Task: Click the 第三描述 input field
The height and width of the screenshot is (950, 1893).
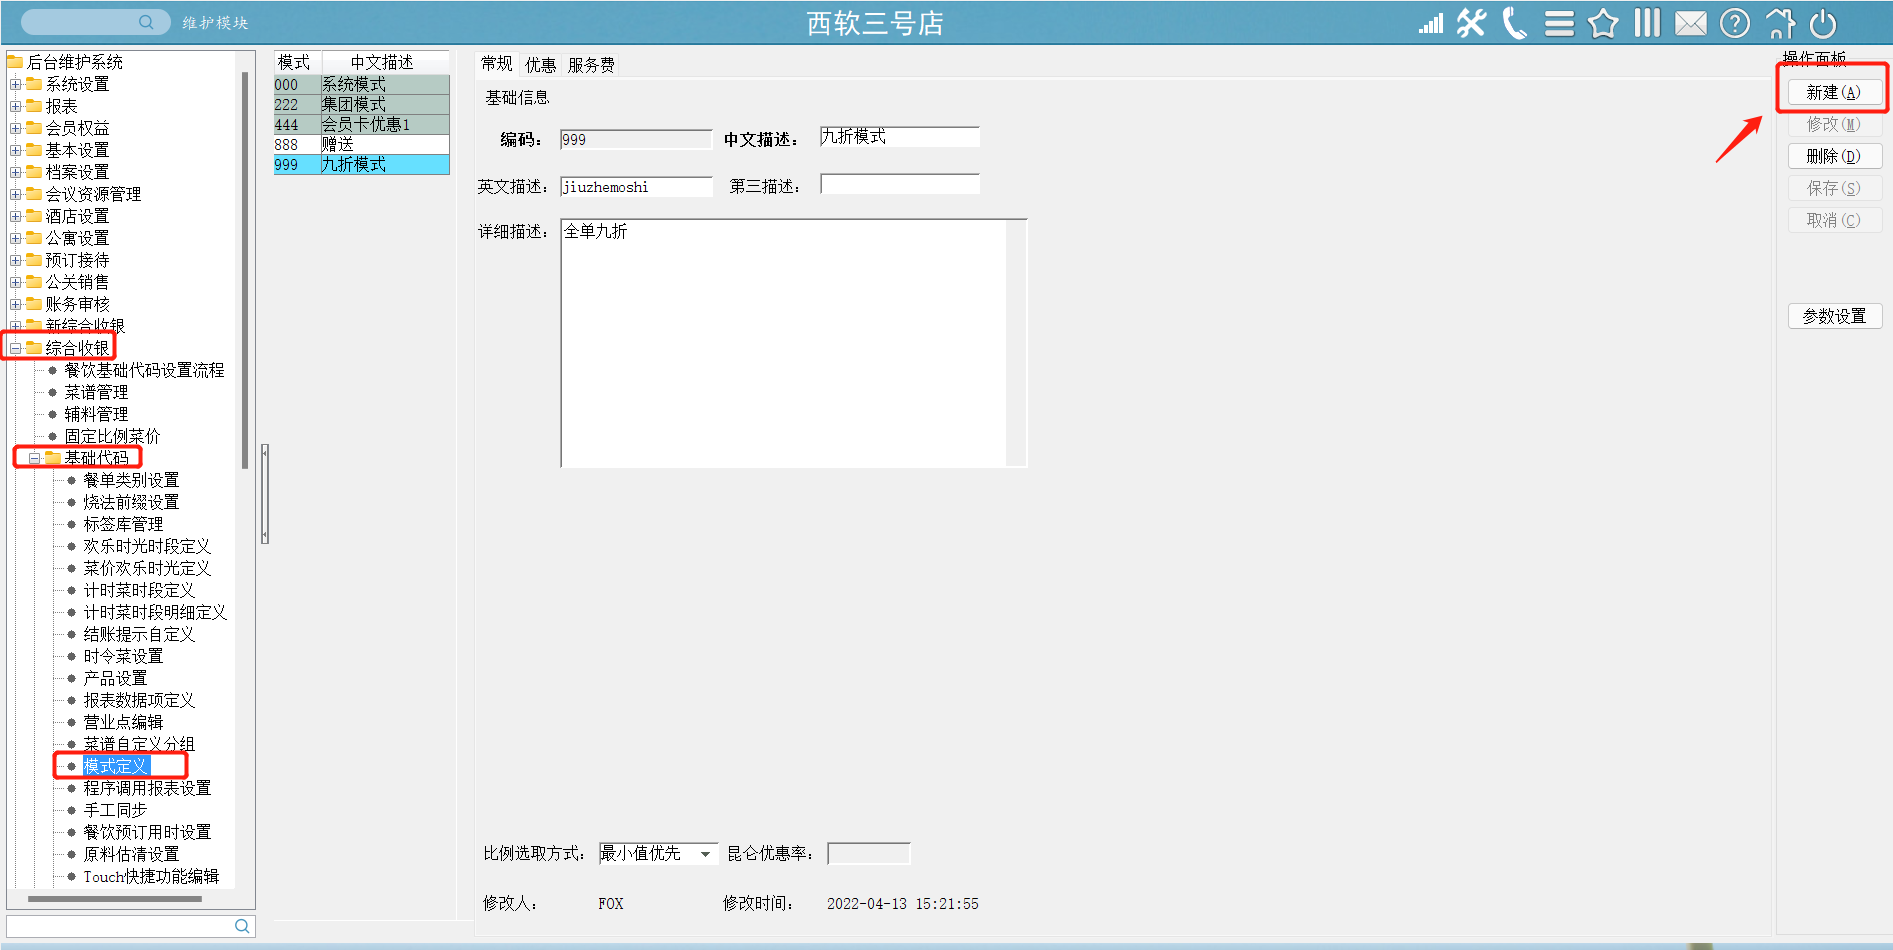Action: 899,185
